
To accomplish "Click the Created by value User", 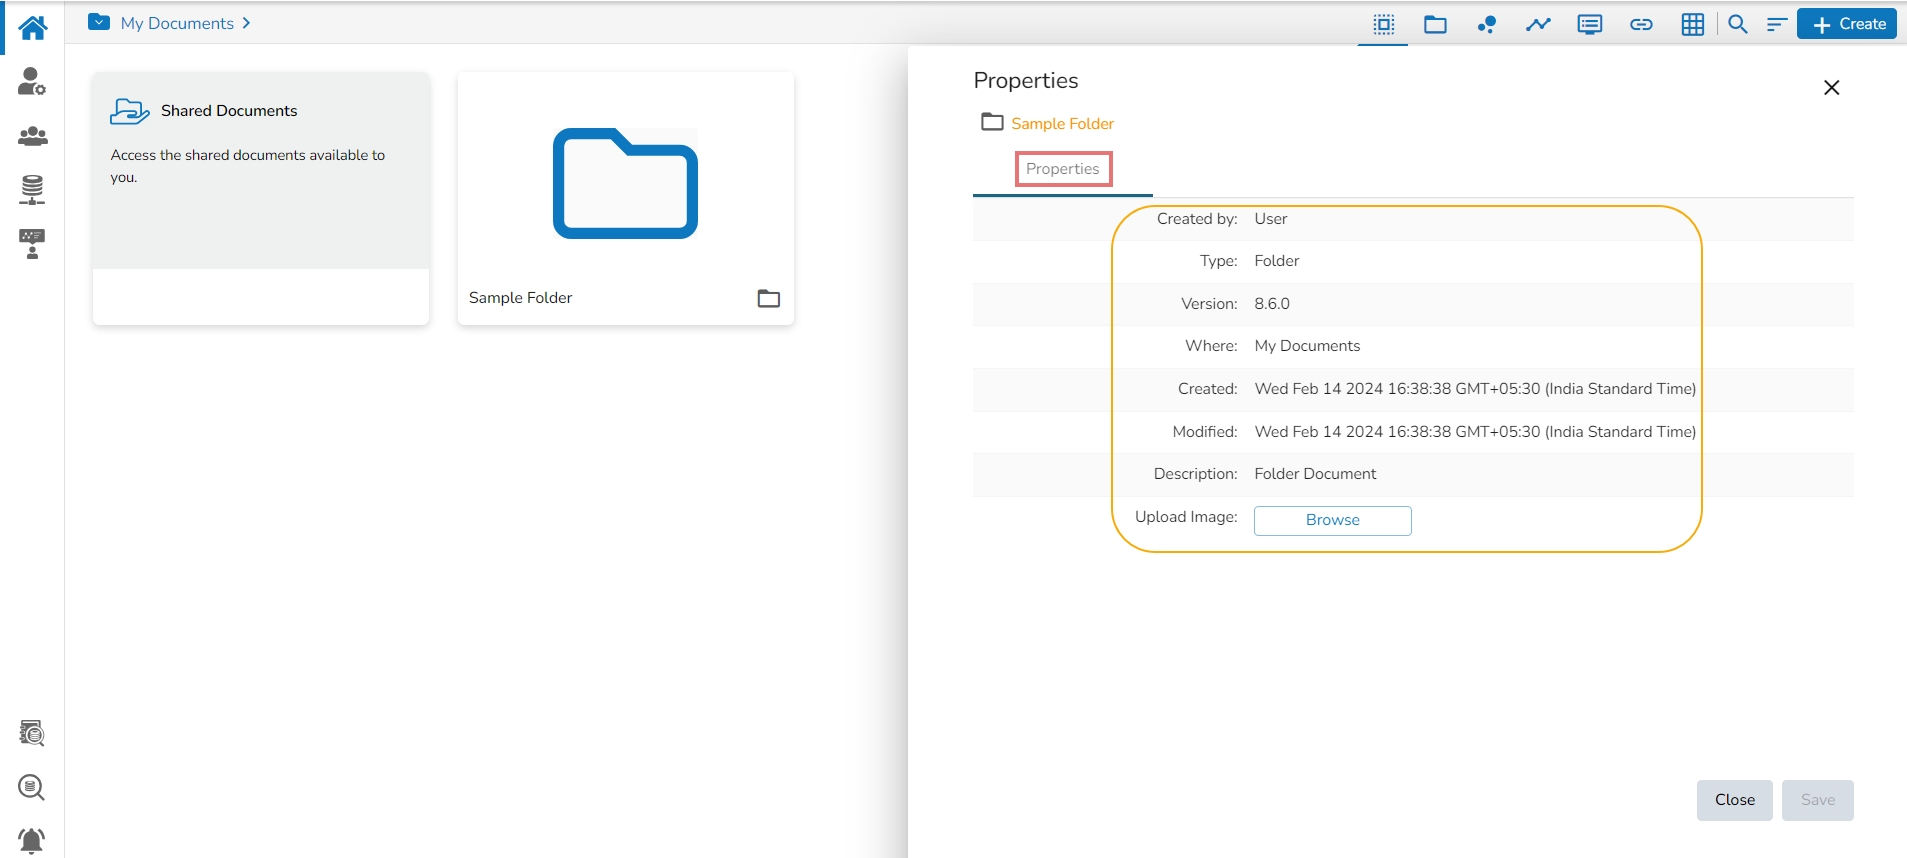I will 1271,218.
